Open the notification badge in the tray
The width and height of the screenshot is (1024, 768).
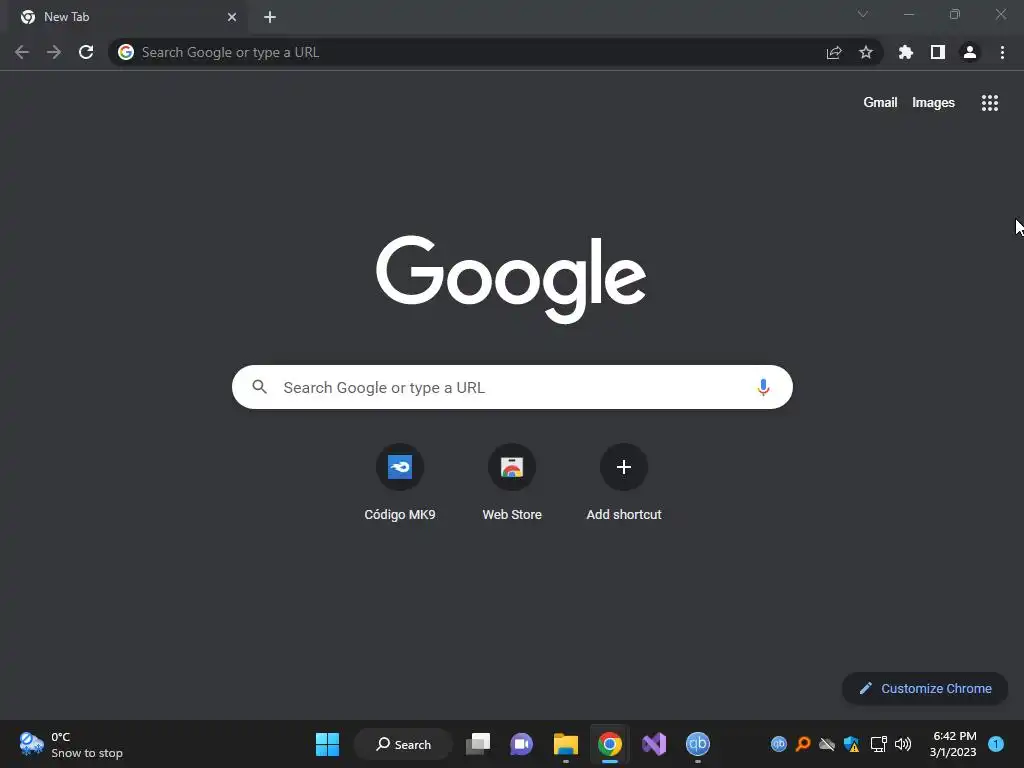(996, 744)
